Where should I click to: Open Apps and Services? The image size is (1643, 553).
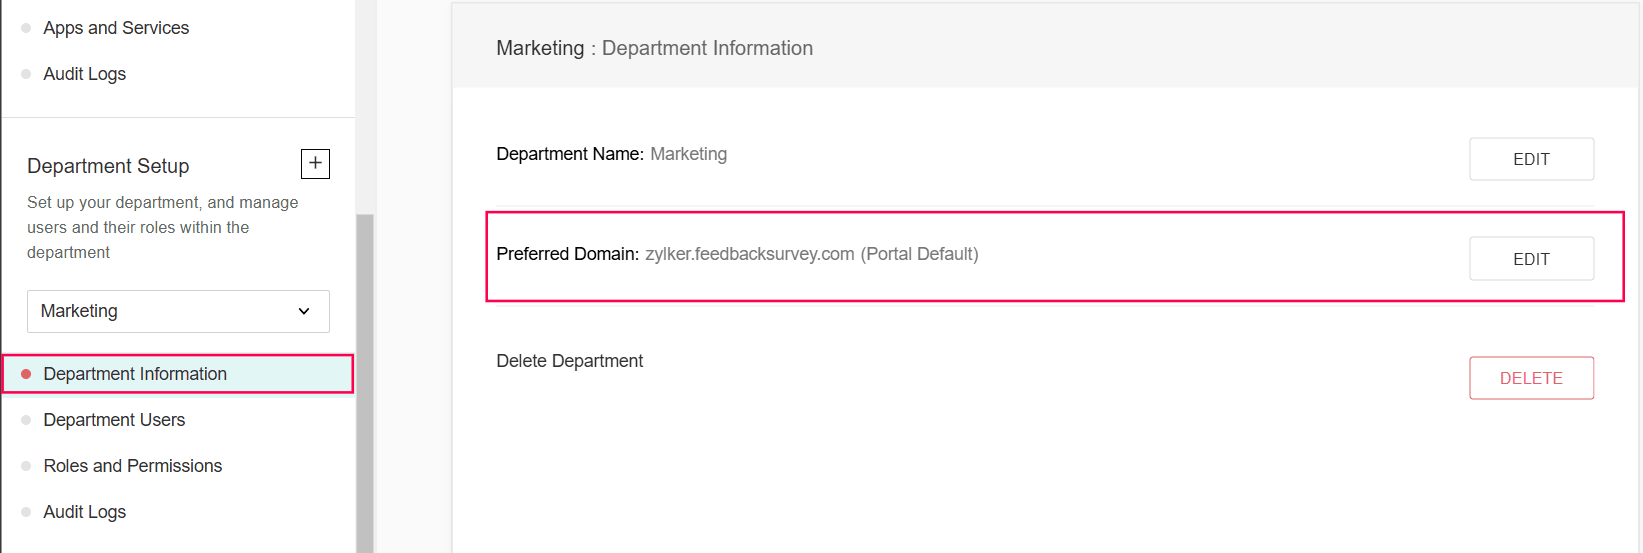point(116,28)
